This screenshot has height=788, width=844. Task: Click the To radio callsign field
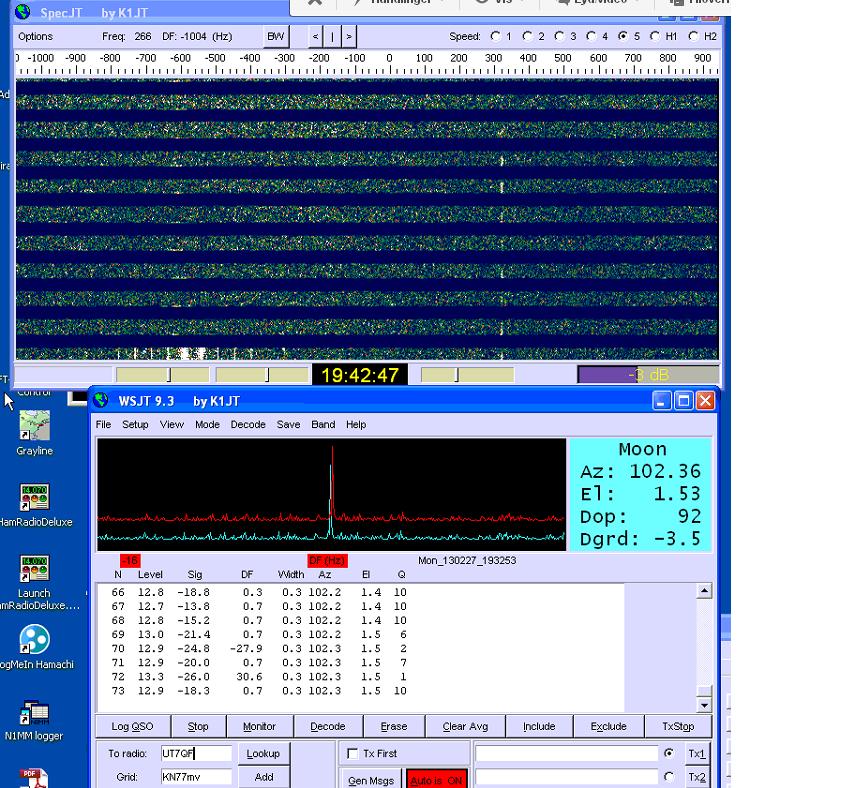[x=196, y=753]
